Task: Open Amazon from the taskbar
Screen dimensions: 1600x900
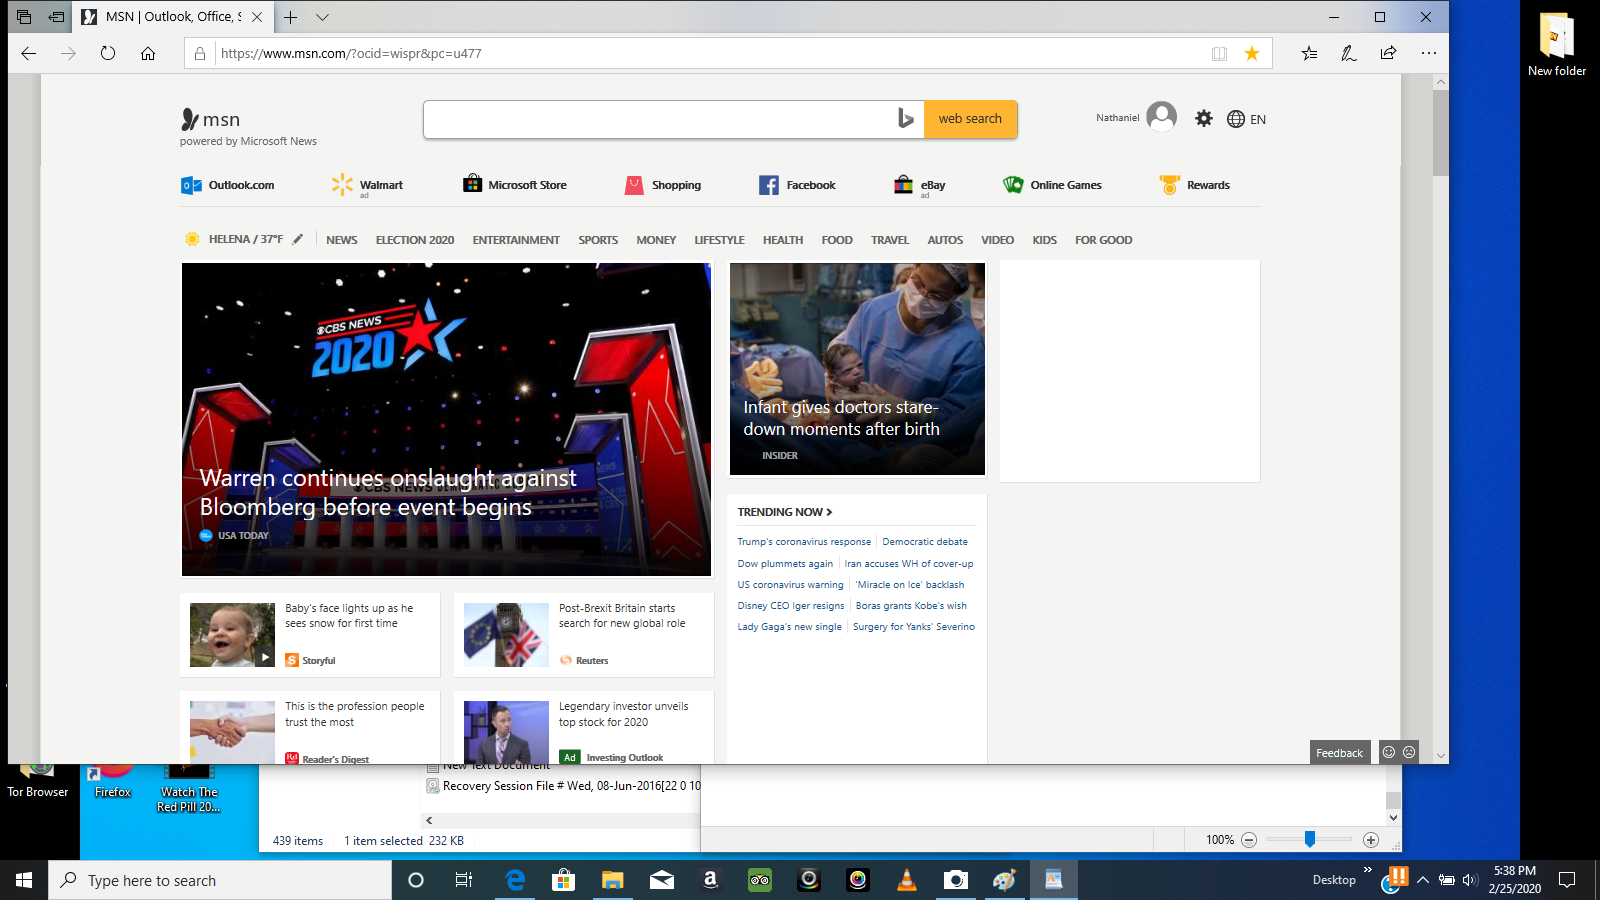Action: click(x=710, y=880)
